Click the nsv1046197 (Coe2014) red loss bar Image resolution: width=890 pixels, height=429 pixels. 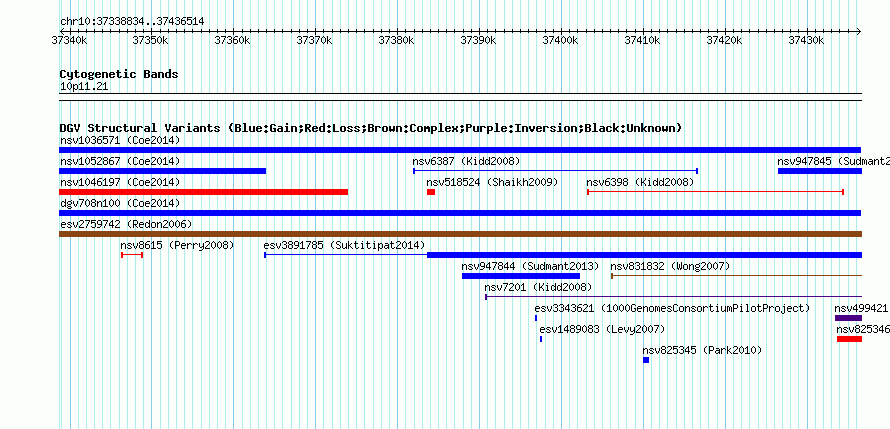click(x=203, y=192)
